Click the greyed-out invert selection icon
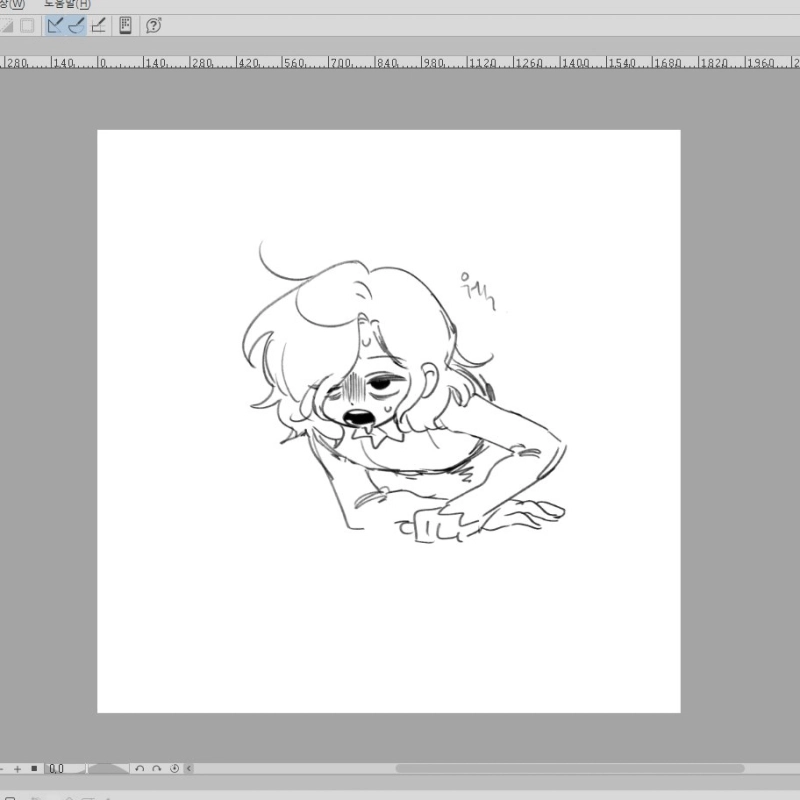The image size is (800, 800). point(7,26)
